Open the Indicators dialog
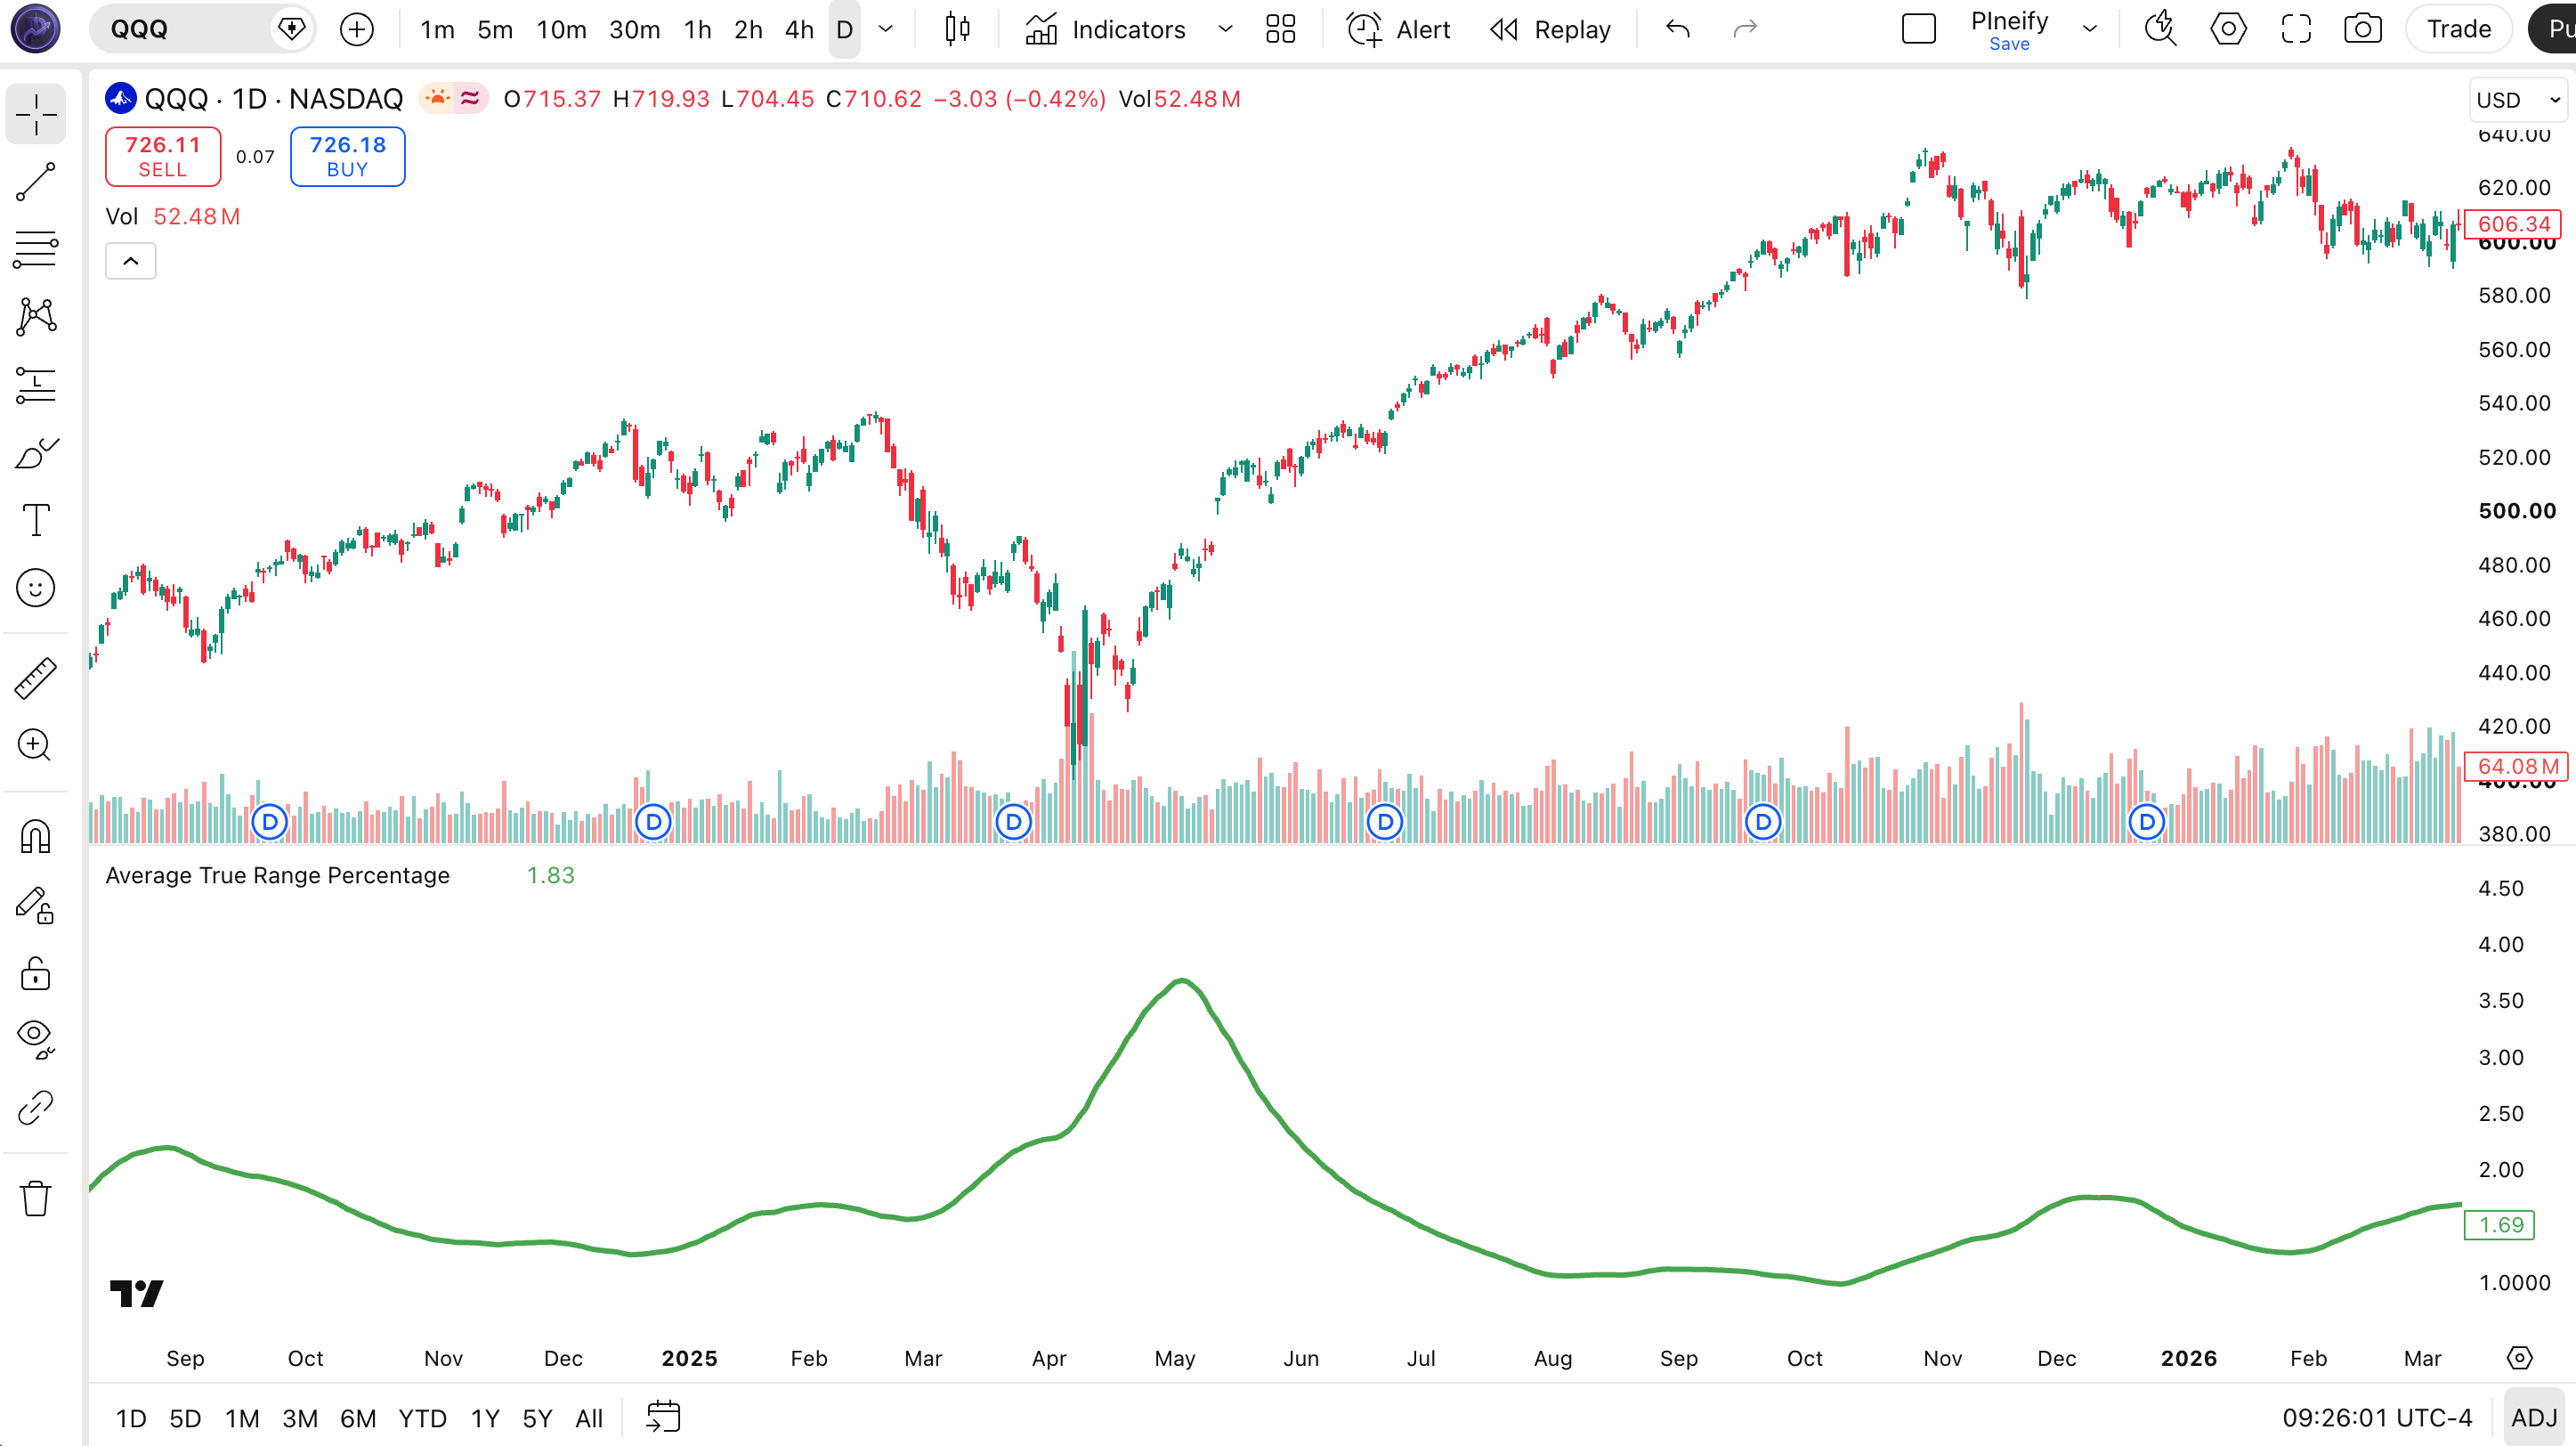Screen dimensions: 2576x1446 coord(1105,29)
